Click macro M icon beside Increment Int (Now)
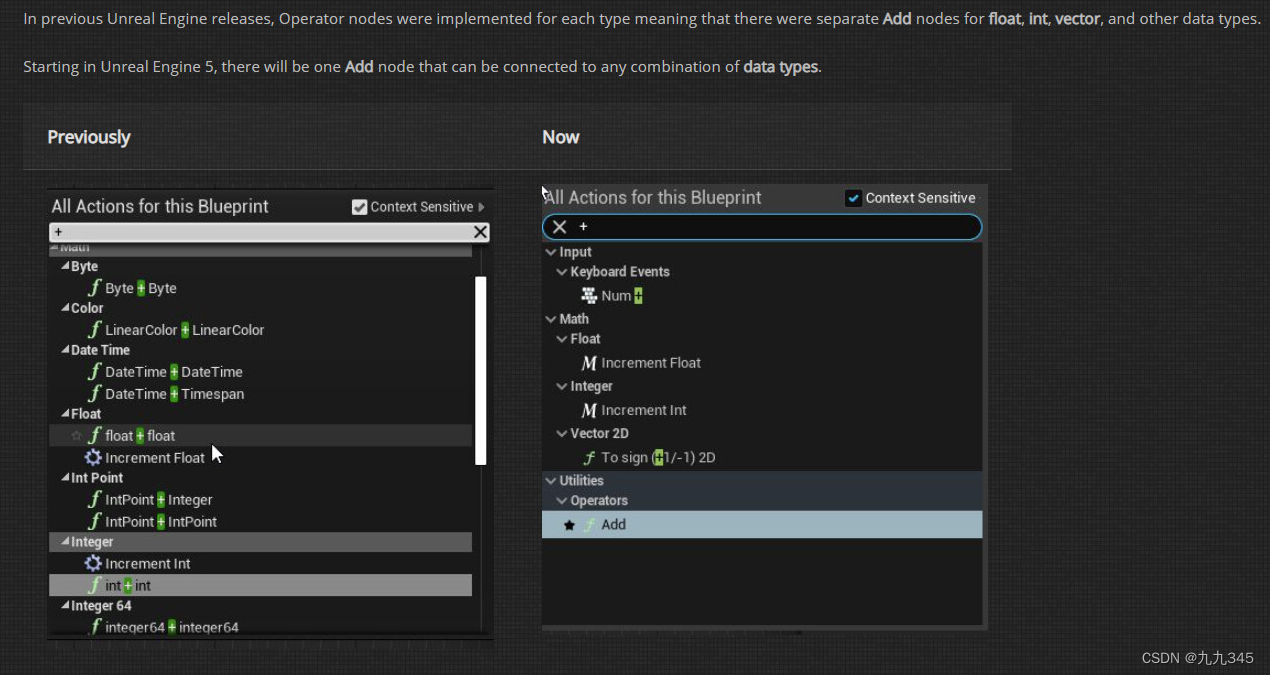The image size is (1270, 675). pyautogui.click(x=589, y=410)
